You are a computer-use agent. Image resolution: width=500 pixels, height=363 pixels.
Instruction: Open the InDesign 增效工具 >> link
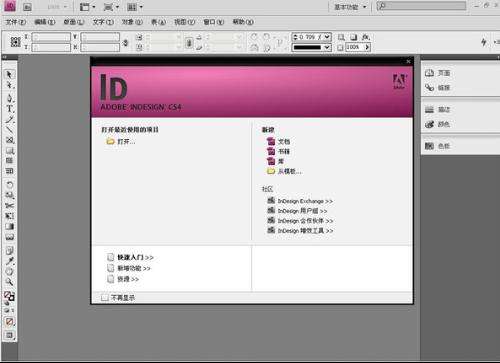300,231
